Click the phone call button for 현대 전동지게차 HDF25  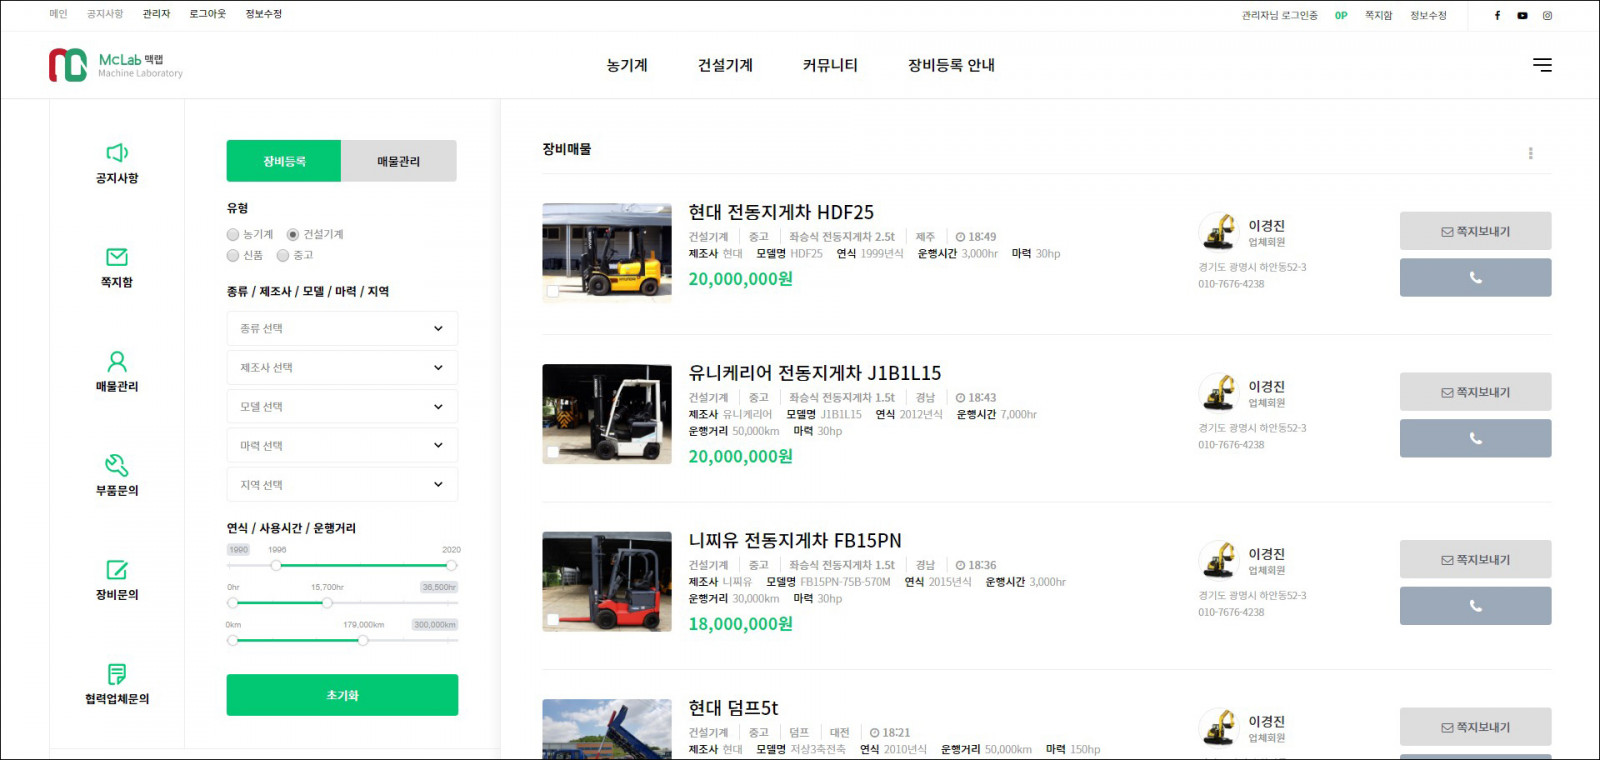tap(1475, 278)
